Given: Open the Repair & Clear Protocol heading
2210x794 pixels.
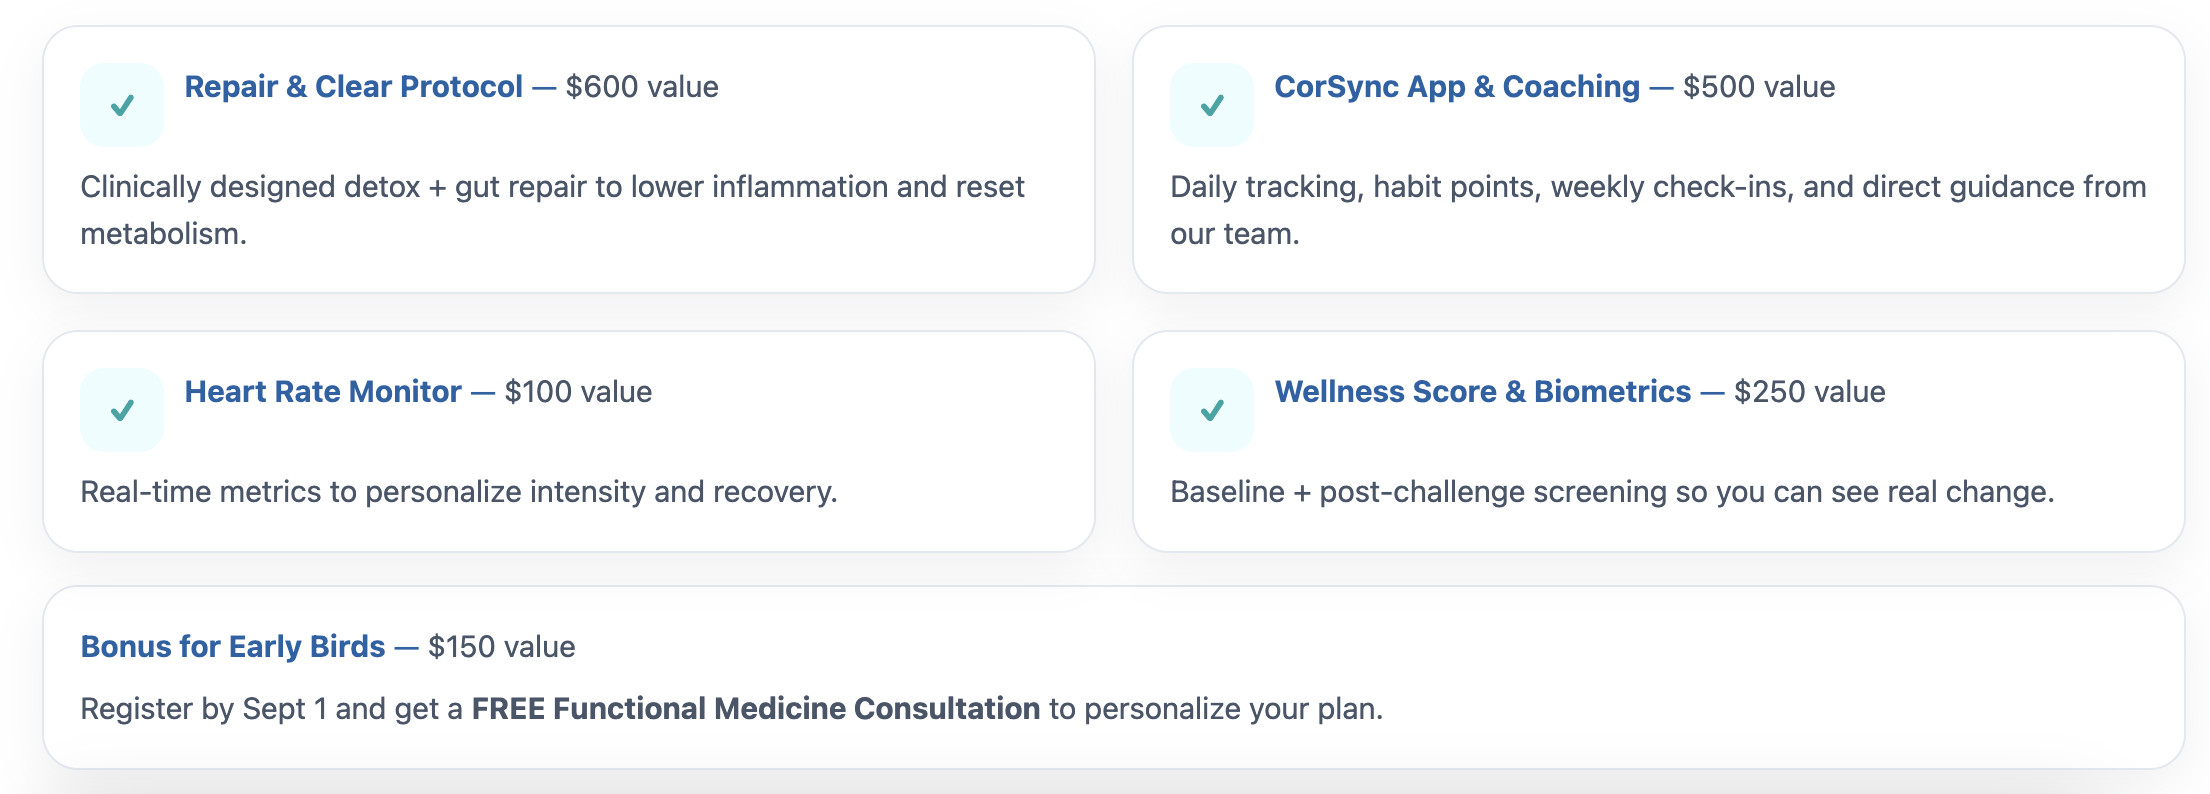Looking at the screenshot, I should point(354,87).
